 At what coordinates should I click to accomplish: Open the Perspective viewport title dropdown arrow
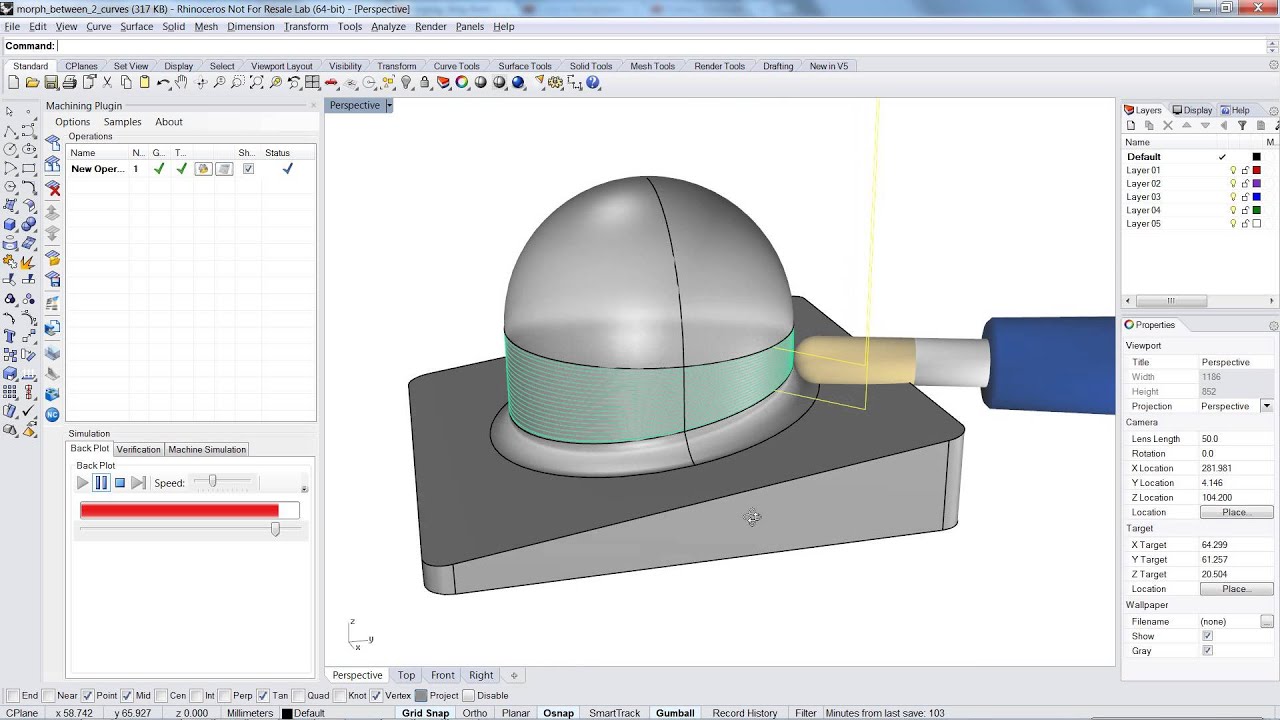pos(389,105)
